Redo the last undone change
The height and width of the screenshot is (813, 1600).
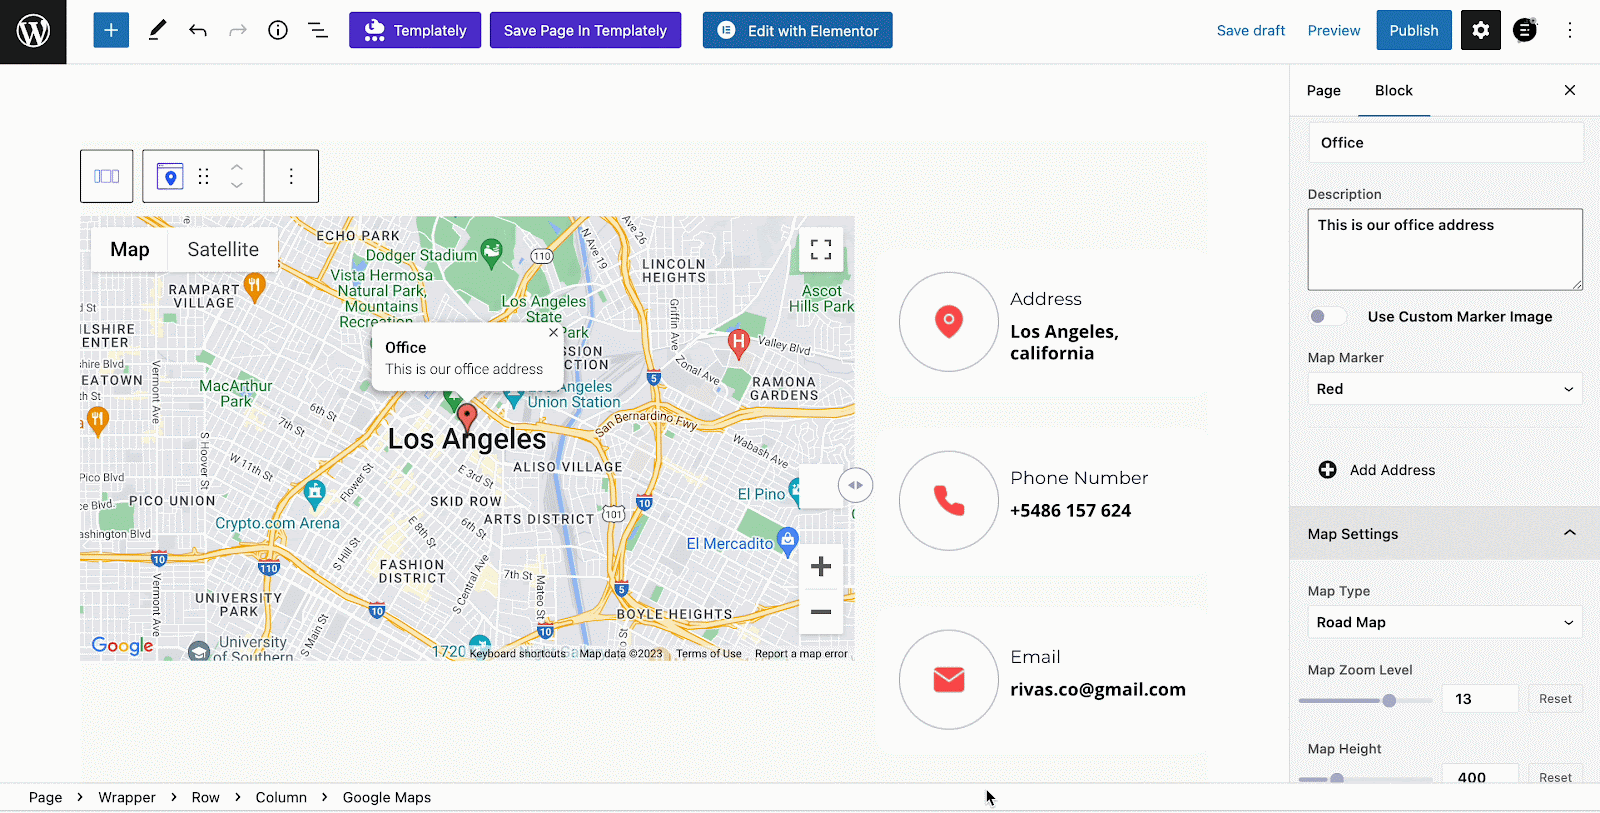point(238,30)
